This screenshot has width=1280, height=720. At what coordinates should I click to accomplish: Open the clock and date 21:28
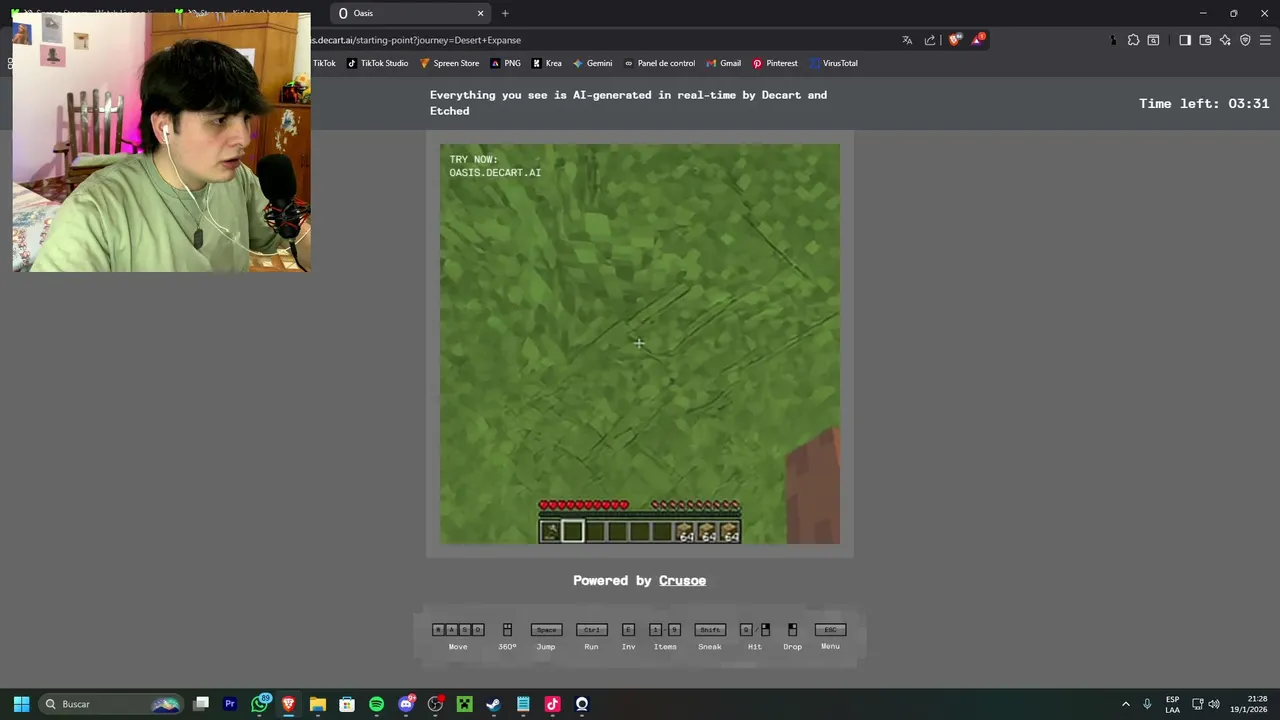pyautogui.click(x=1249, y=704)
